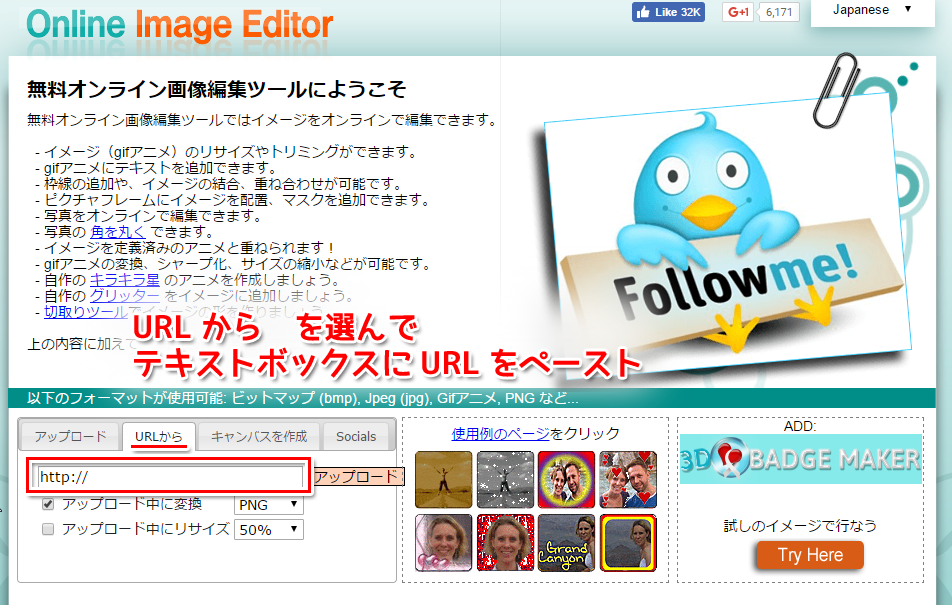The image size is (952, 605).
Task: Select the grayscale snowy jumping example thumbnail
Action: pos(505,479)
